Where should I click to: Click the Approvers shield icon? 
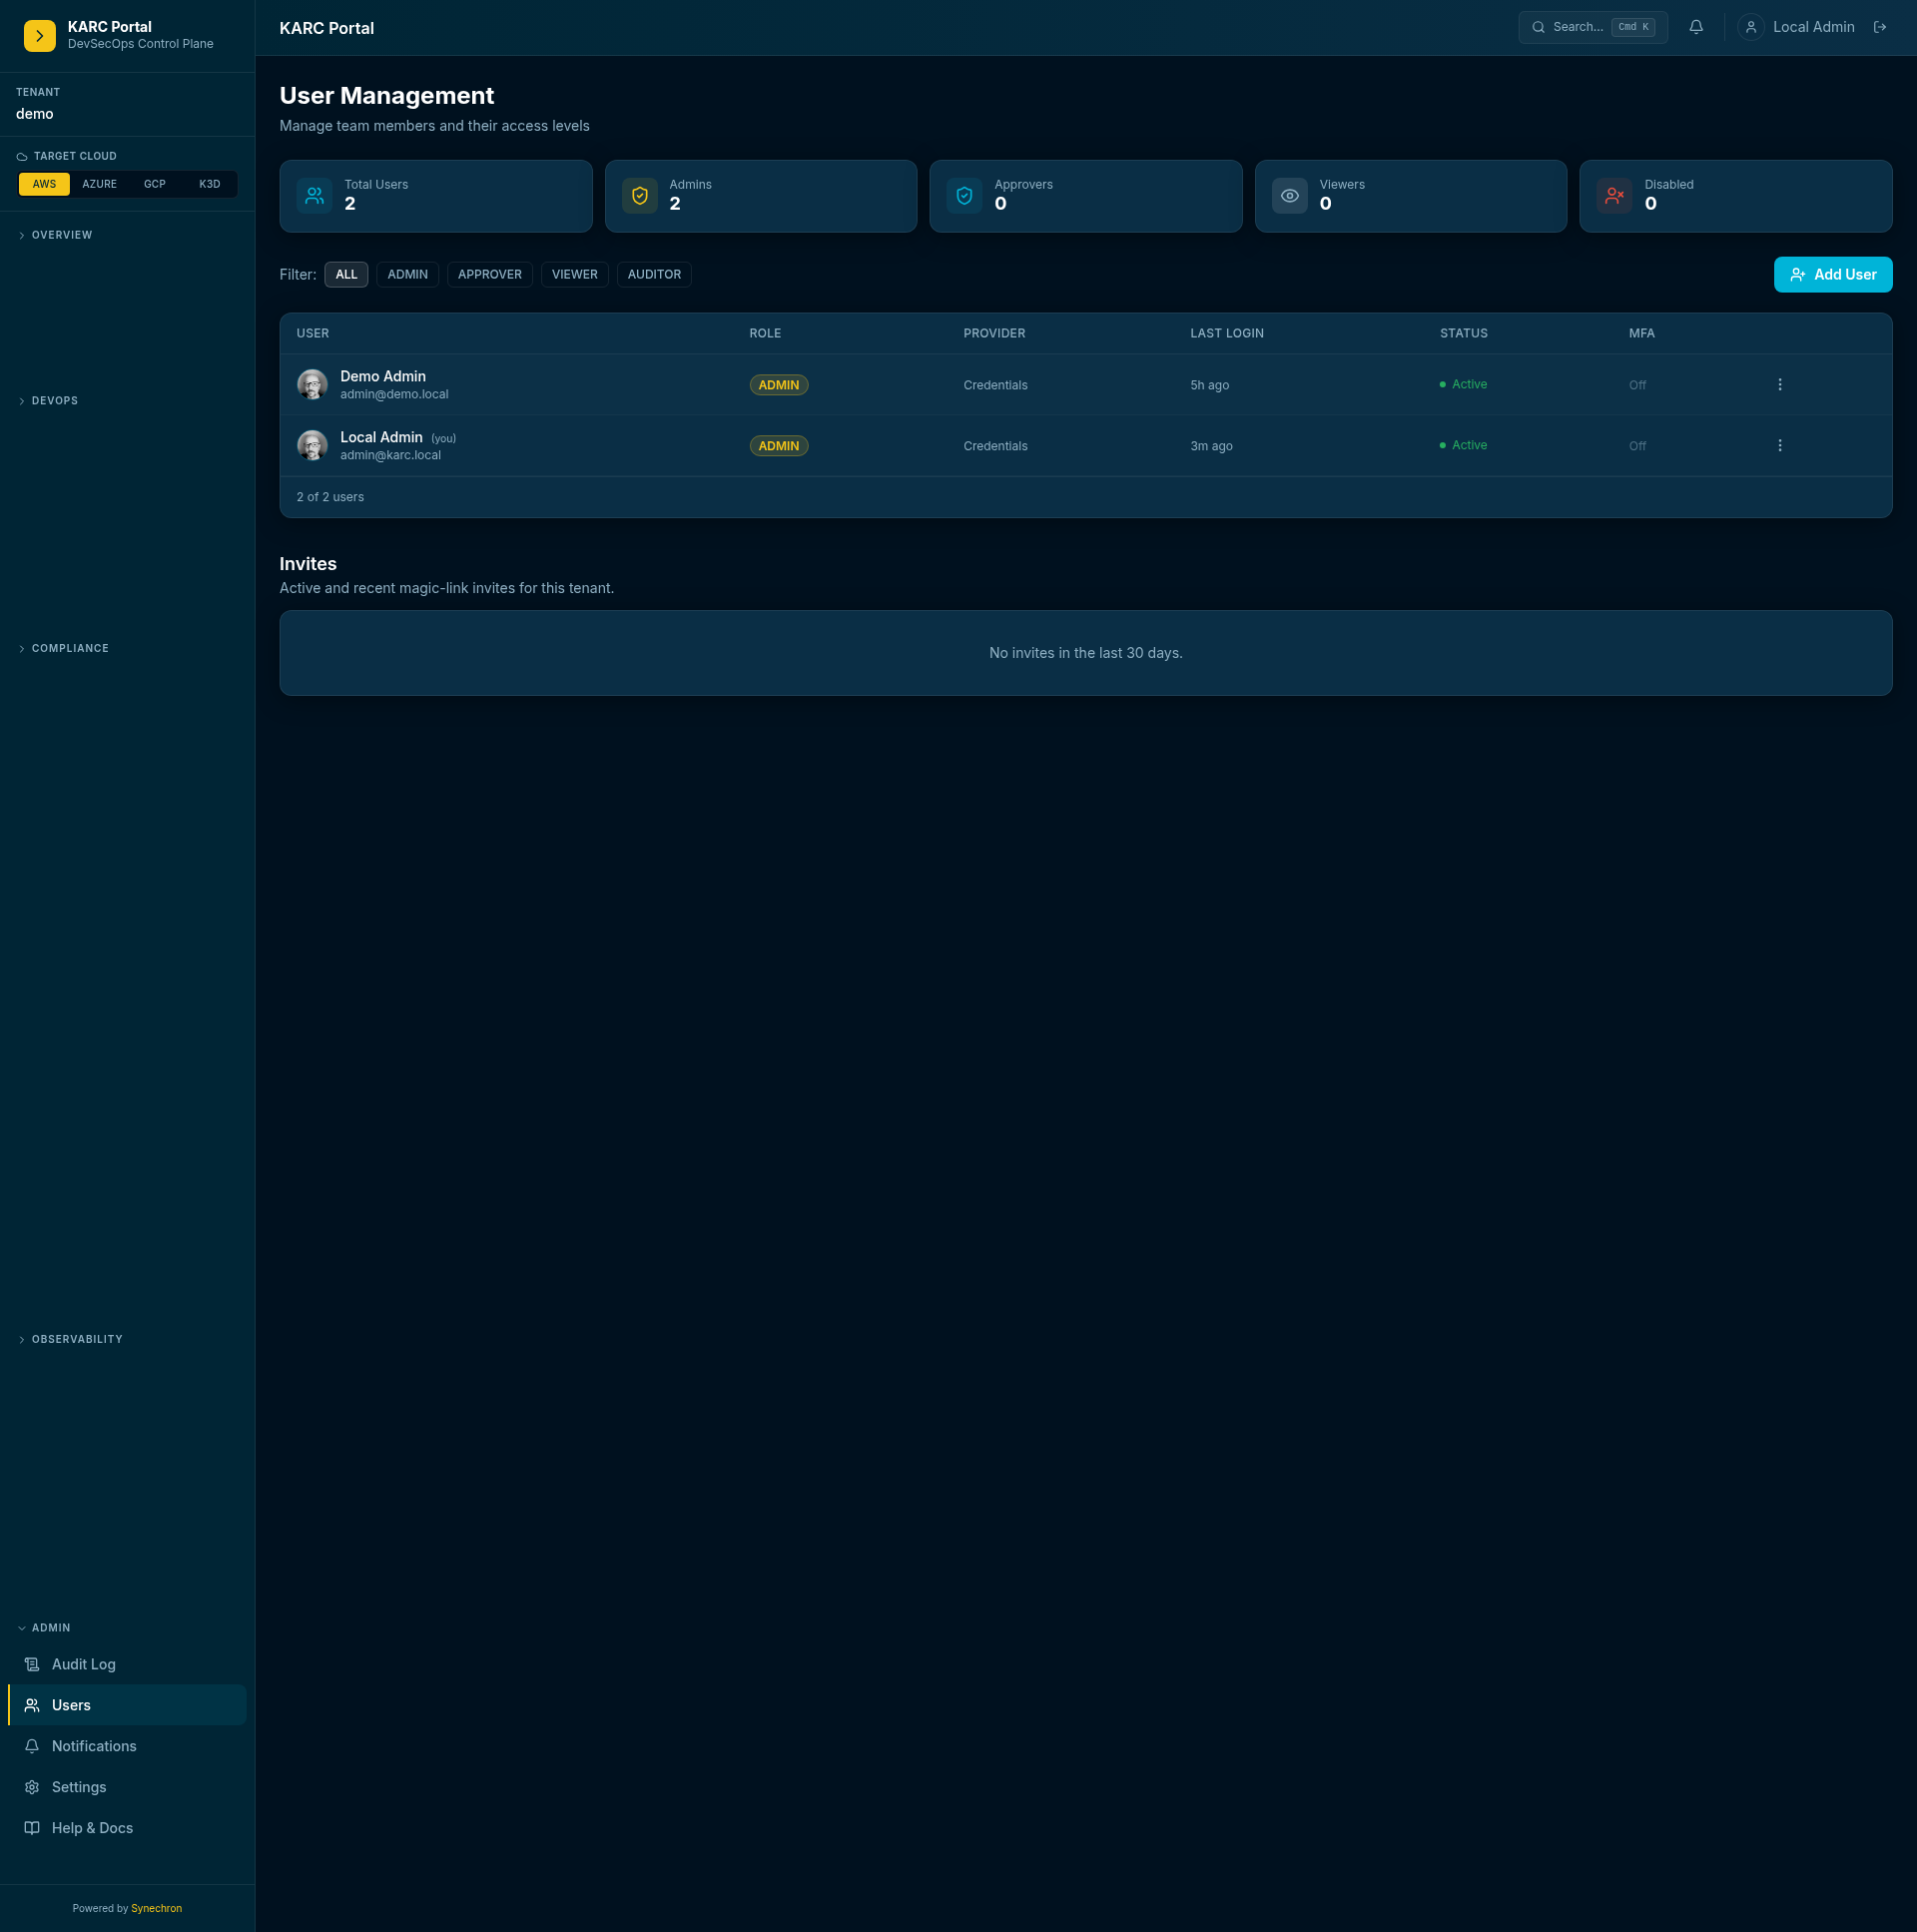coord(965,196)
